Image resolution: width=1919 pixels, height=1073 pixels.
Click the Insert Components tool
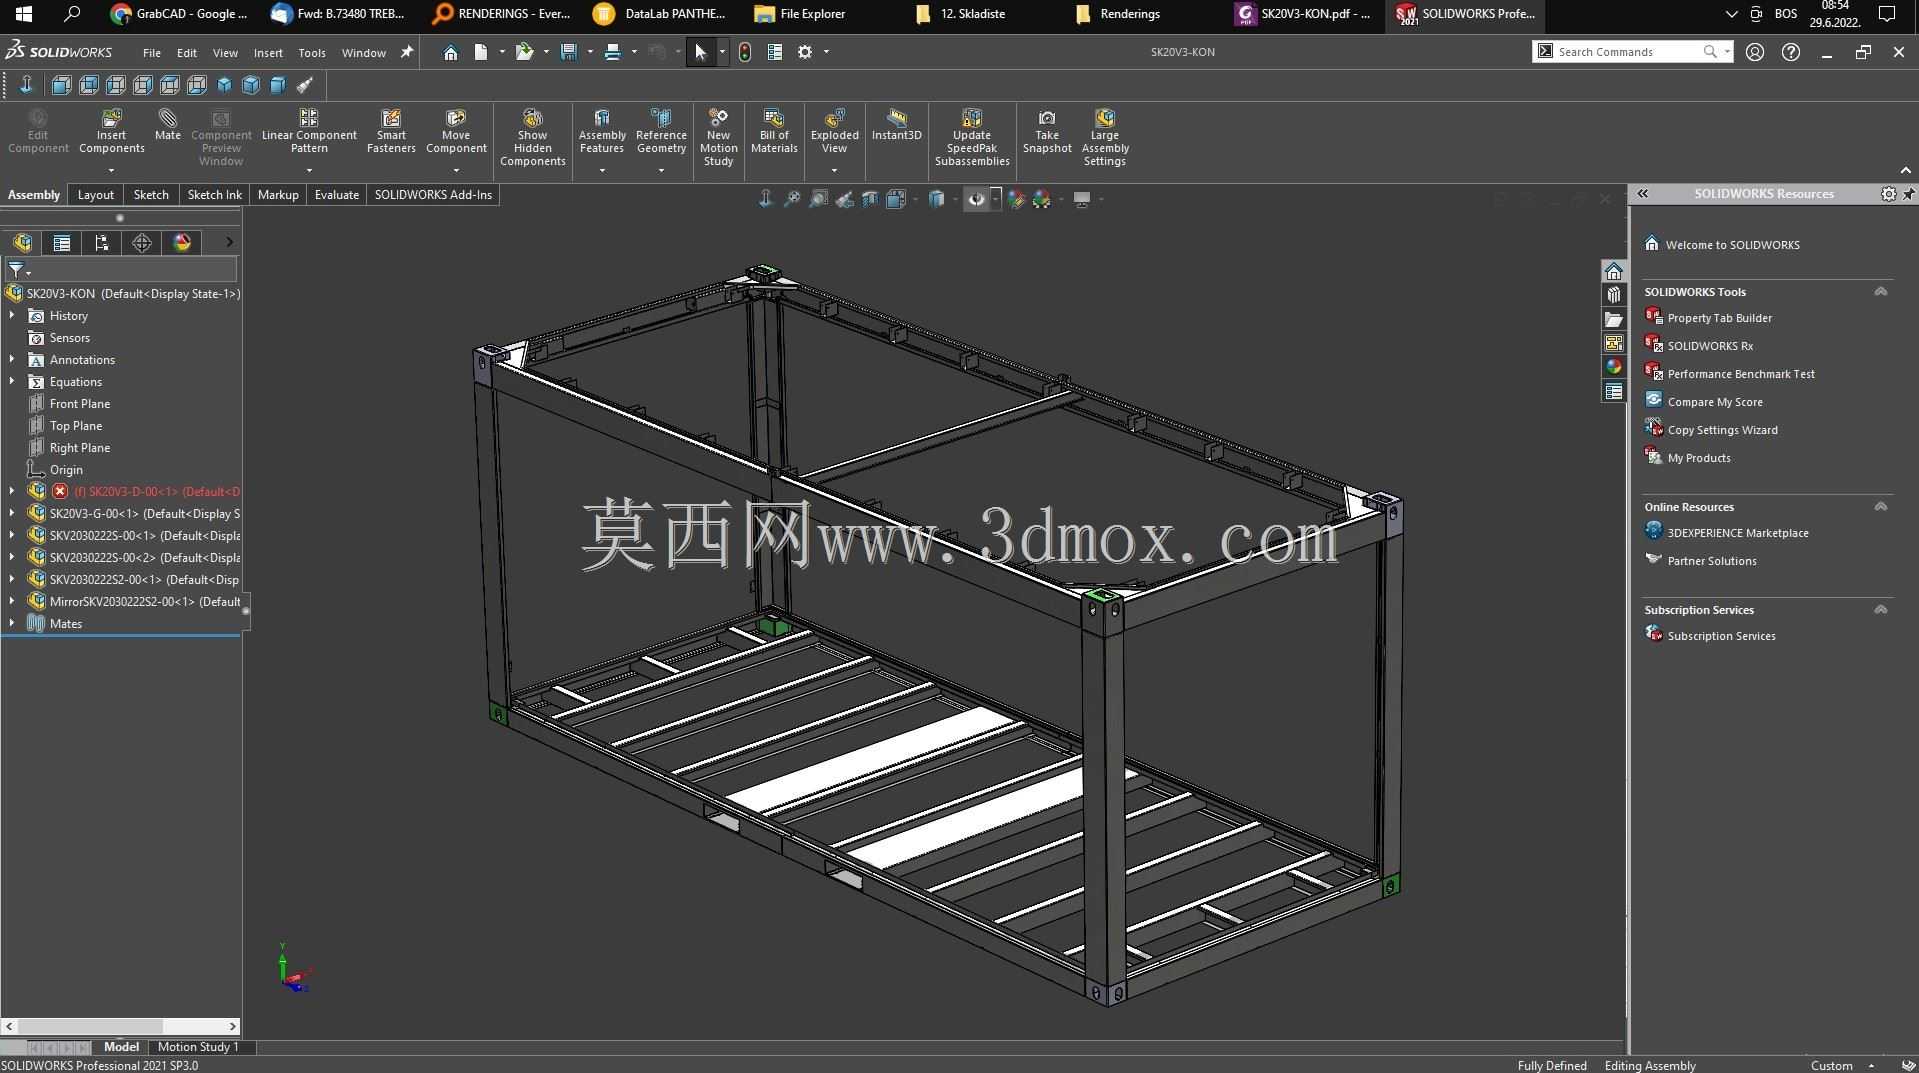tap(111, 131)
